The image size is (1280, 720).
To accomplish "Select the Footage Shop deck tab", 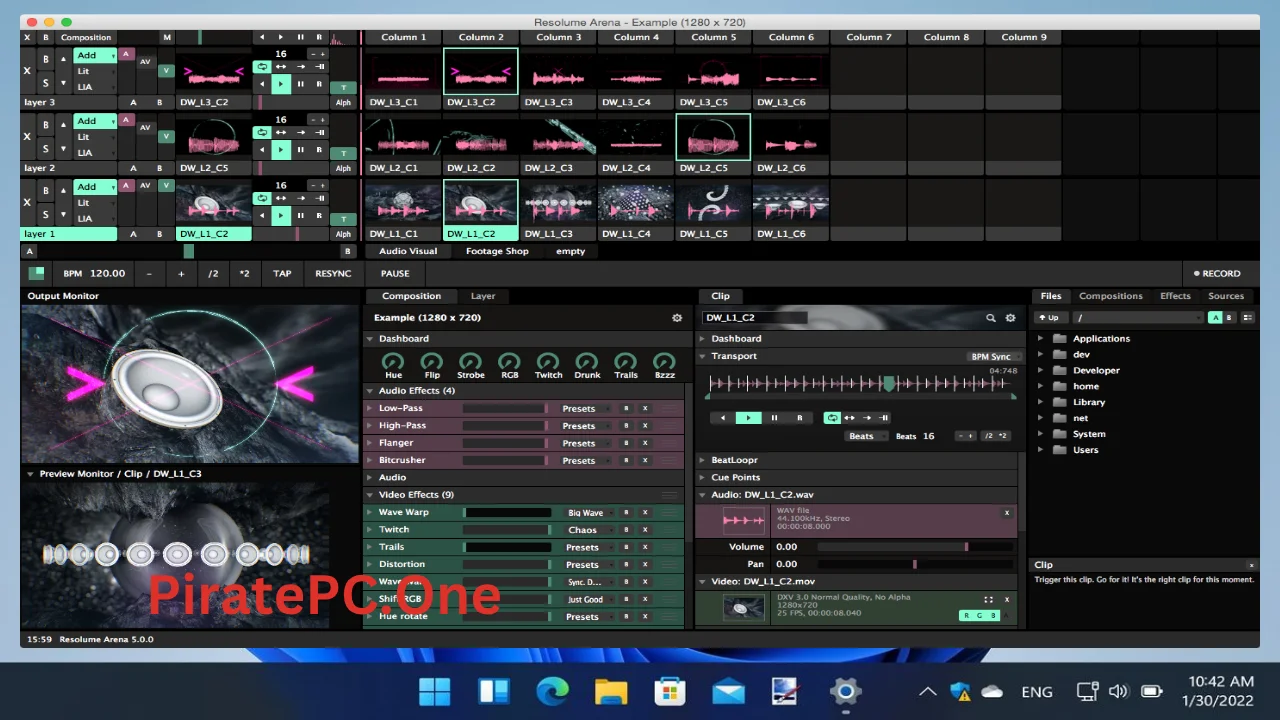I will (x=497, y=251).
